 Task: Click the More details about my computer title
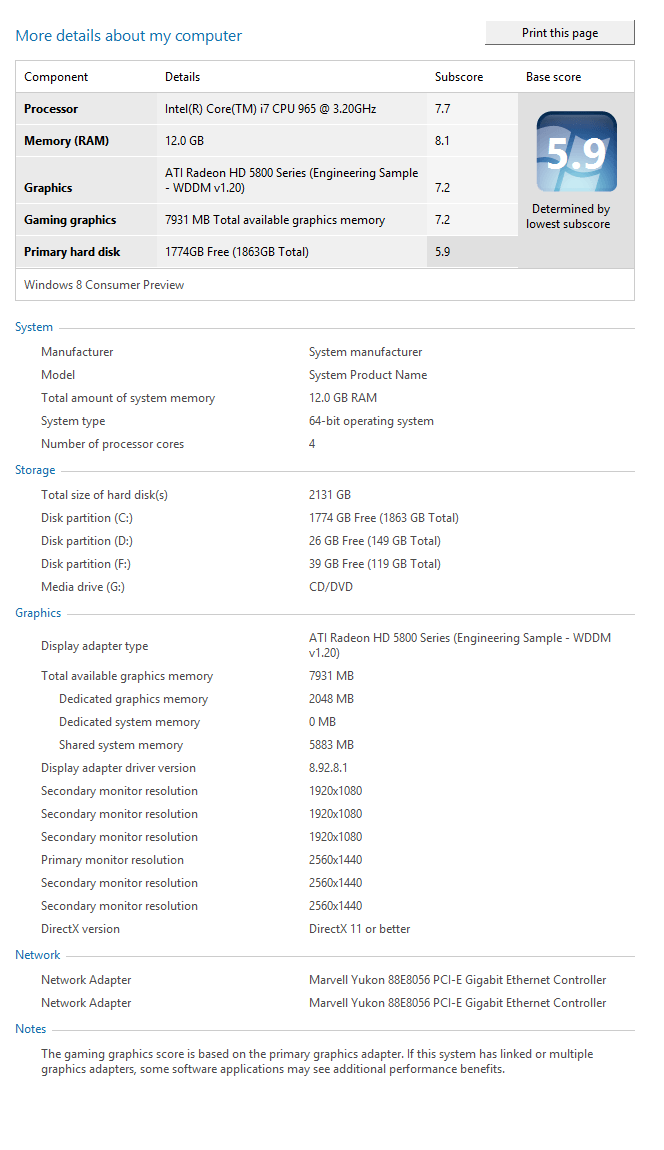point(128,36)
